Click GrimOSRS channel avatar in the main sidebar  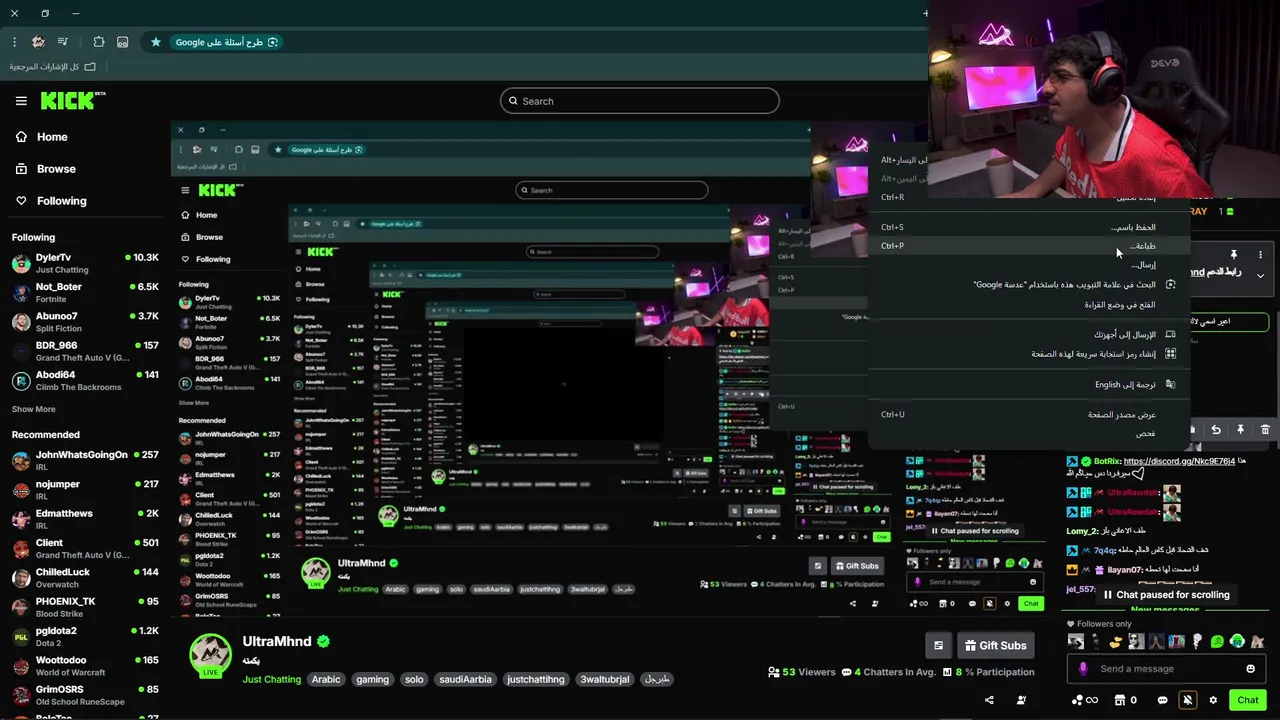[21, 694]
